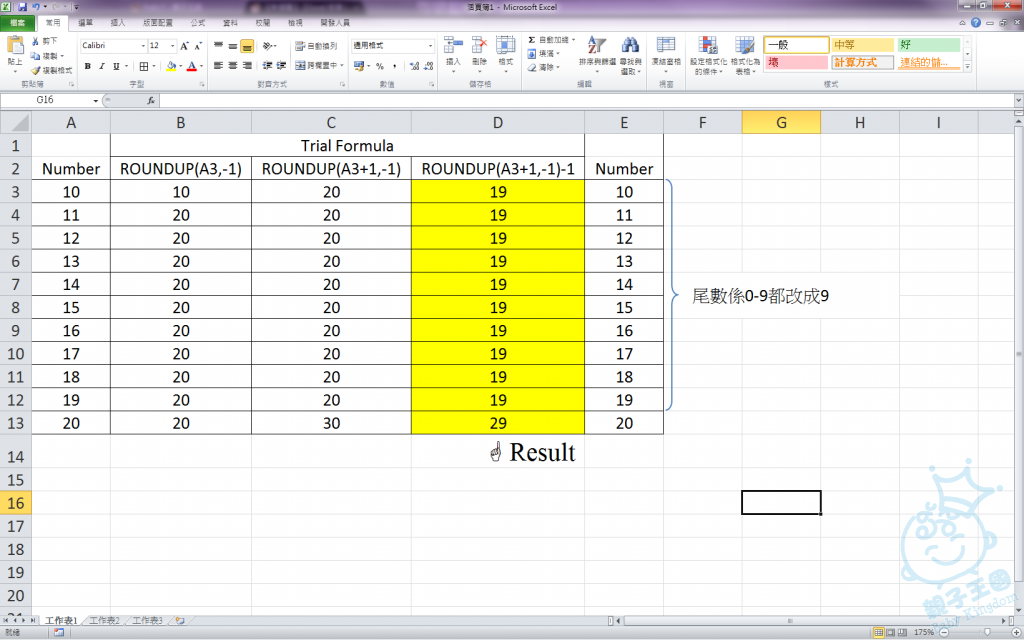Open the 通用格式 number format dropdown
The width and height of the screenshot is (1024, 640).
pos(430,46)
